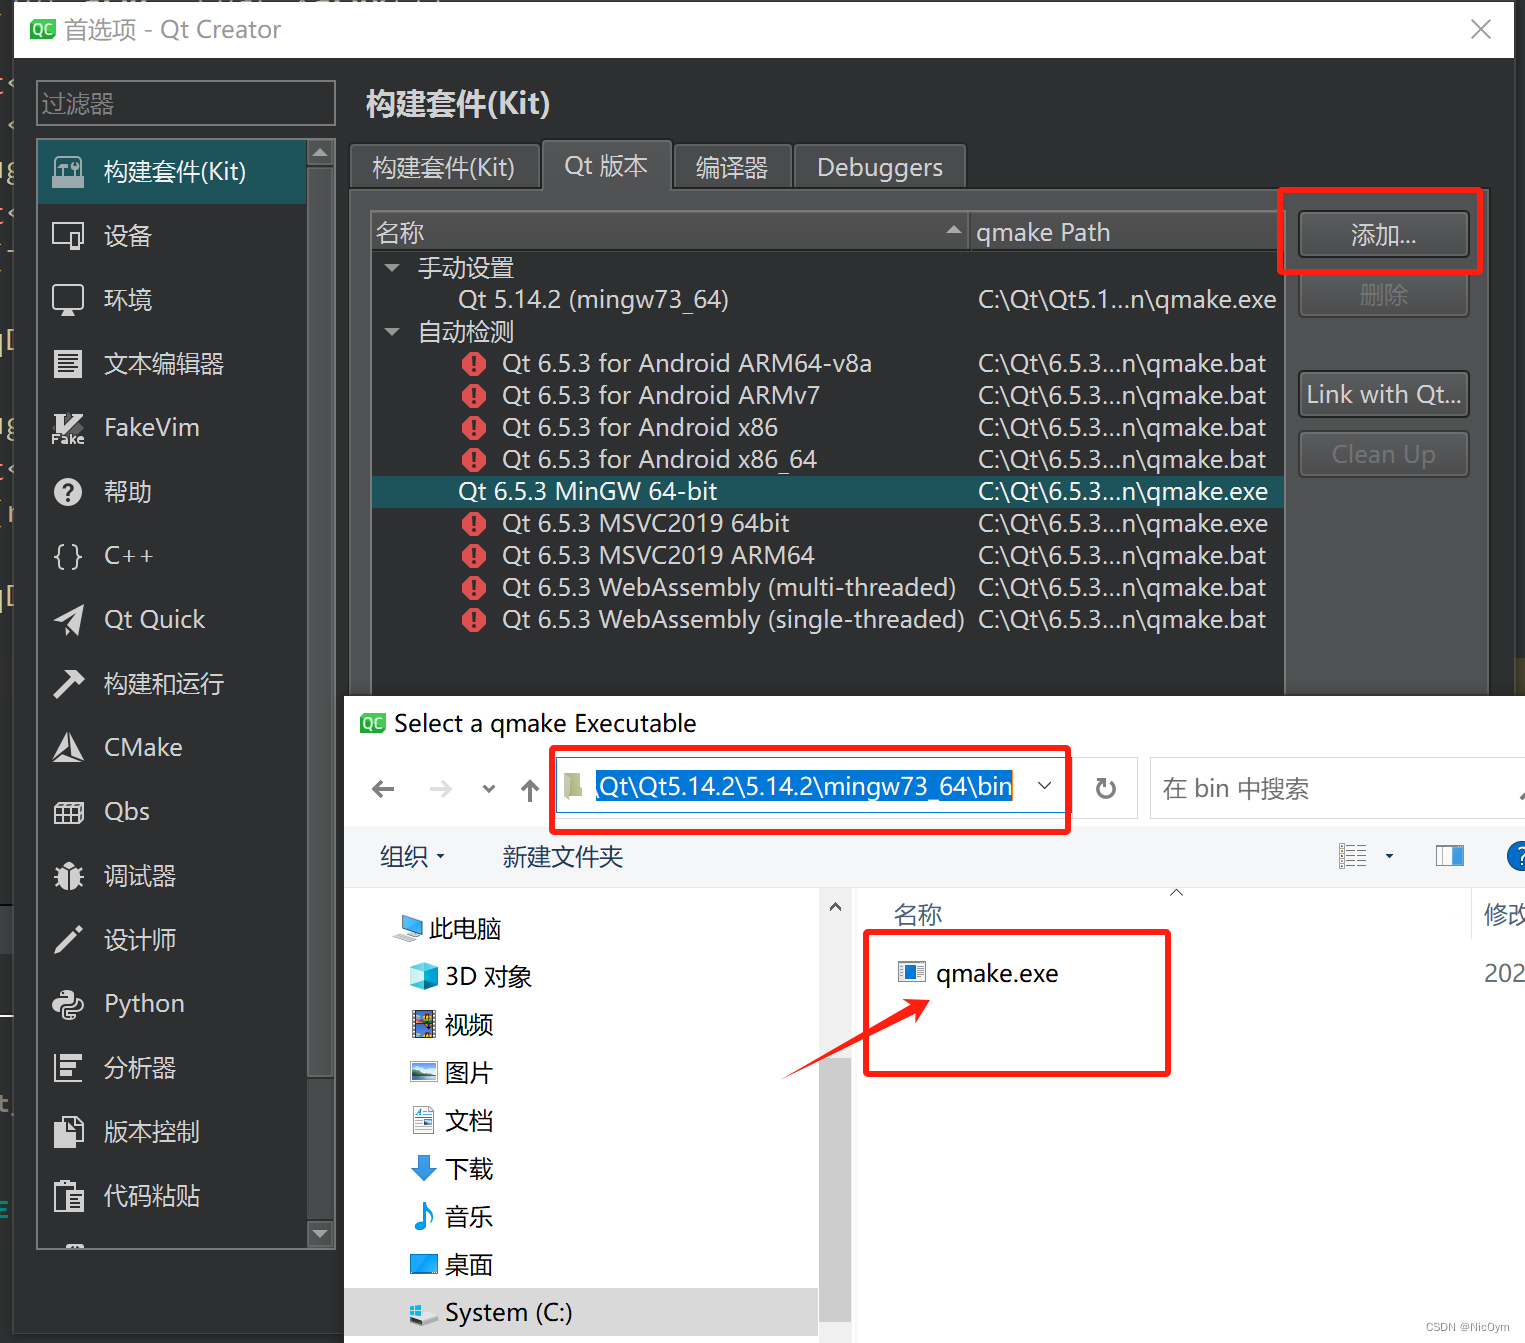Click the help question mark icon in file dialog
The image size is (1525, 1343).
click(1515, 856)
